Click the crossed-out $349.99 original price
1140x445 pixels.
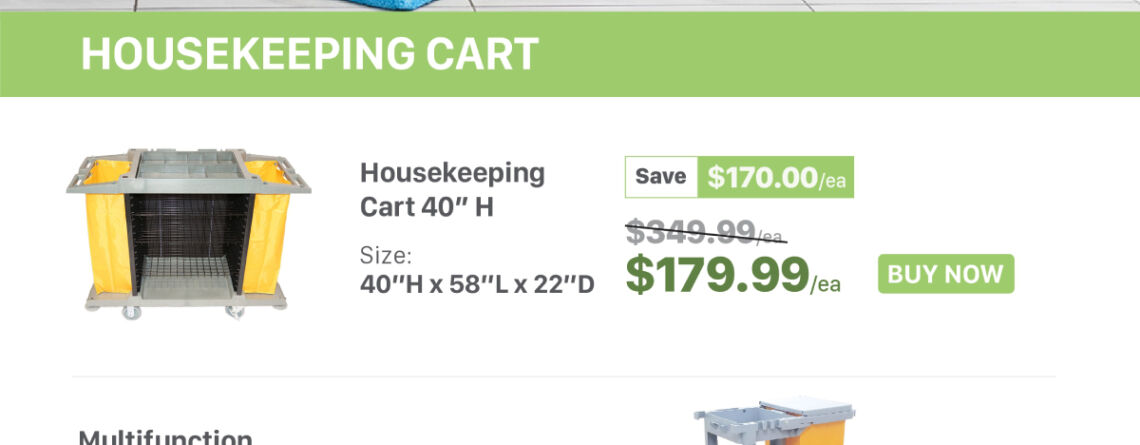pos(690,232)
